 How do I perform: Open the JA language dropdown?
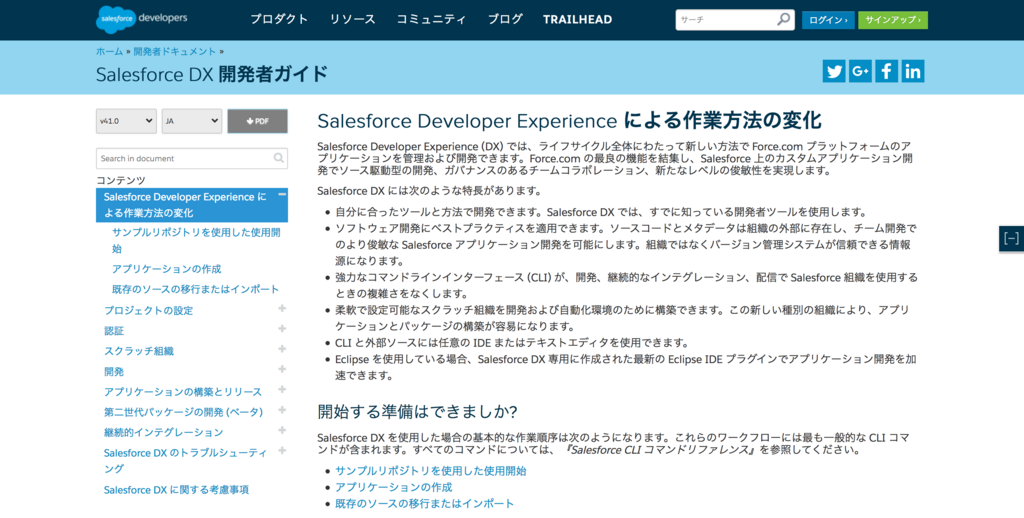tap(192, 121)
